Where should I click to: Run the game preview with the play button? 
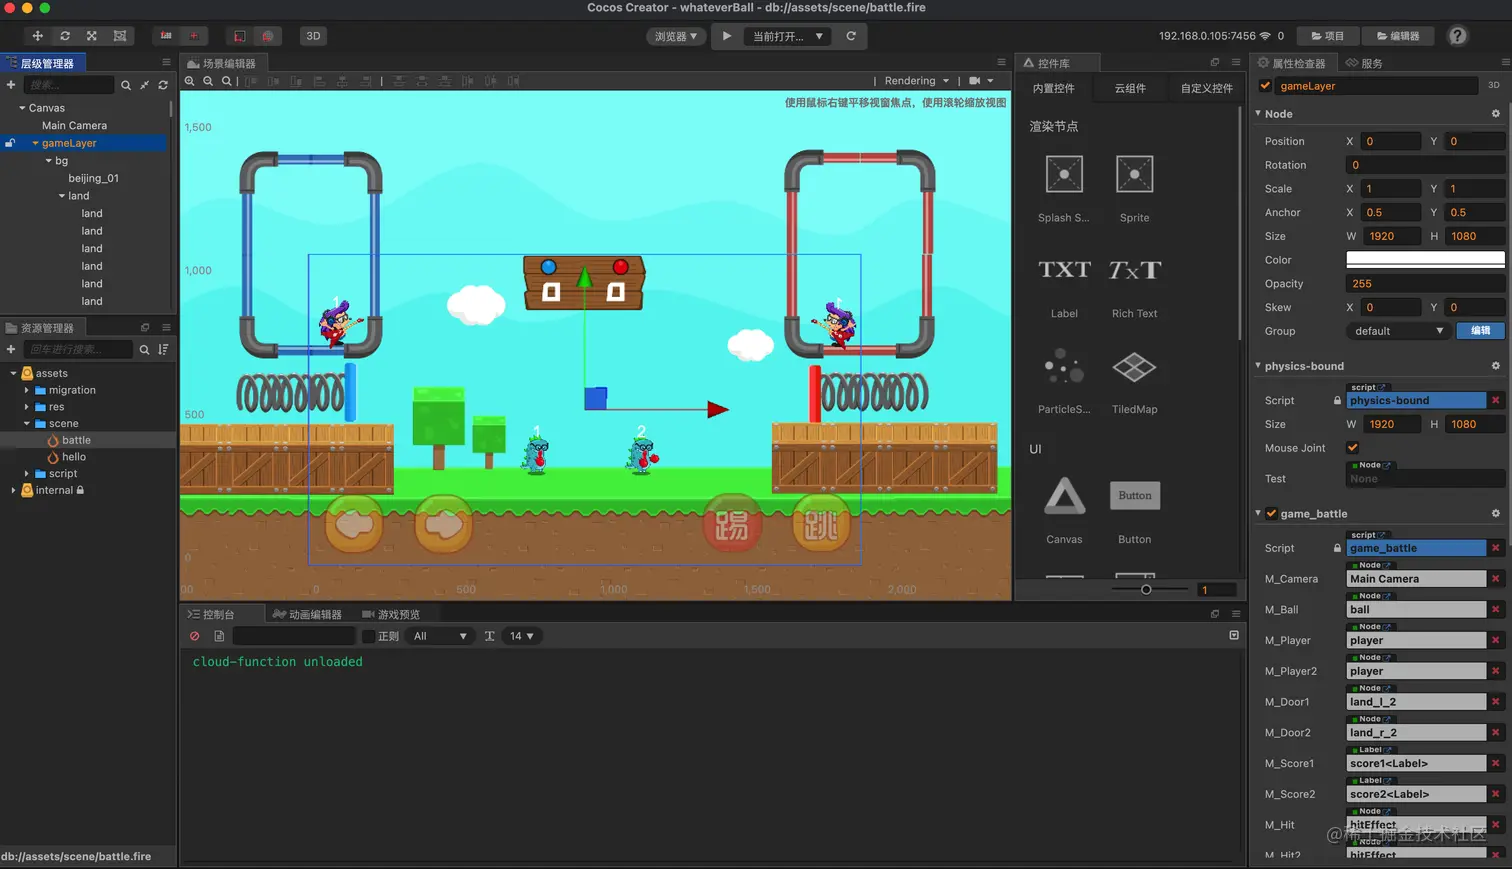727,36
